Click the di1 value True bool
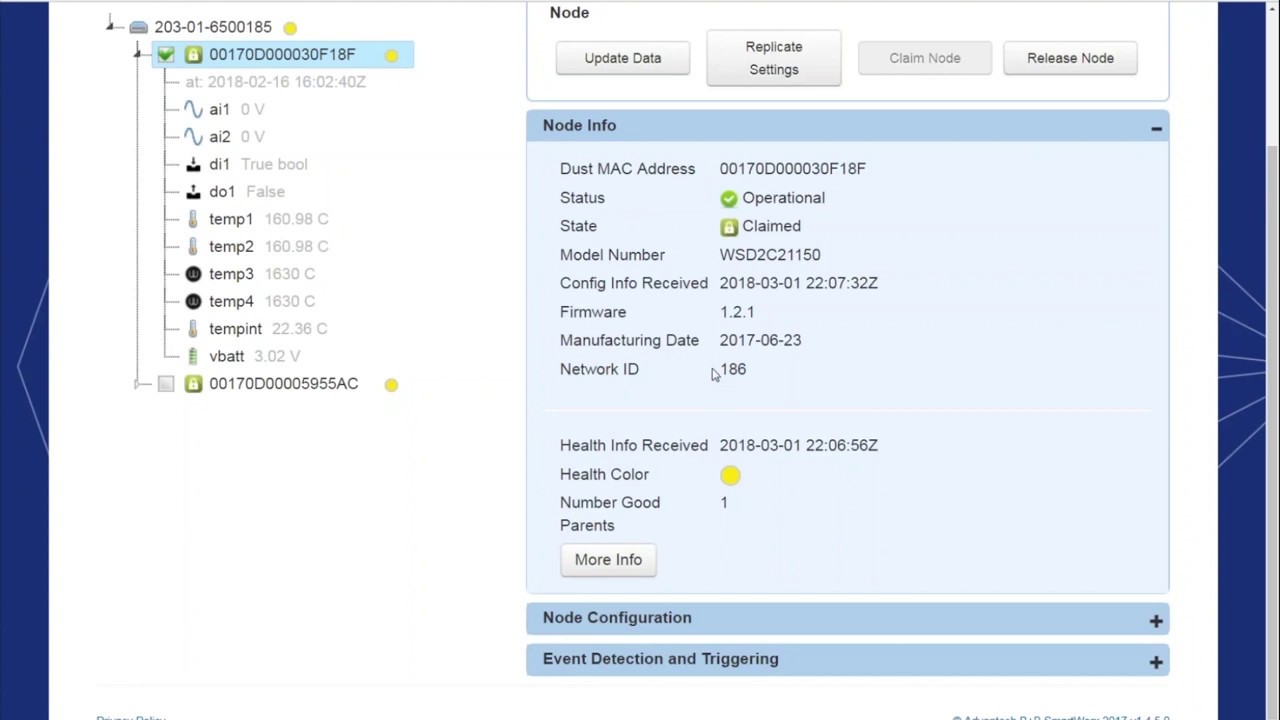Screen dimensions: 1280x720 274,164
